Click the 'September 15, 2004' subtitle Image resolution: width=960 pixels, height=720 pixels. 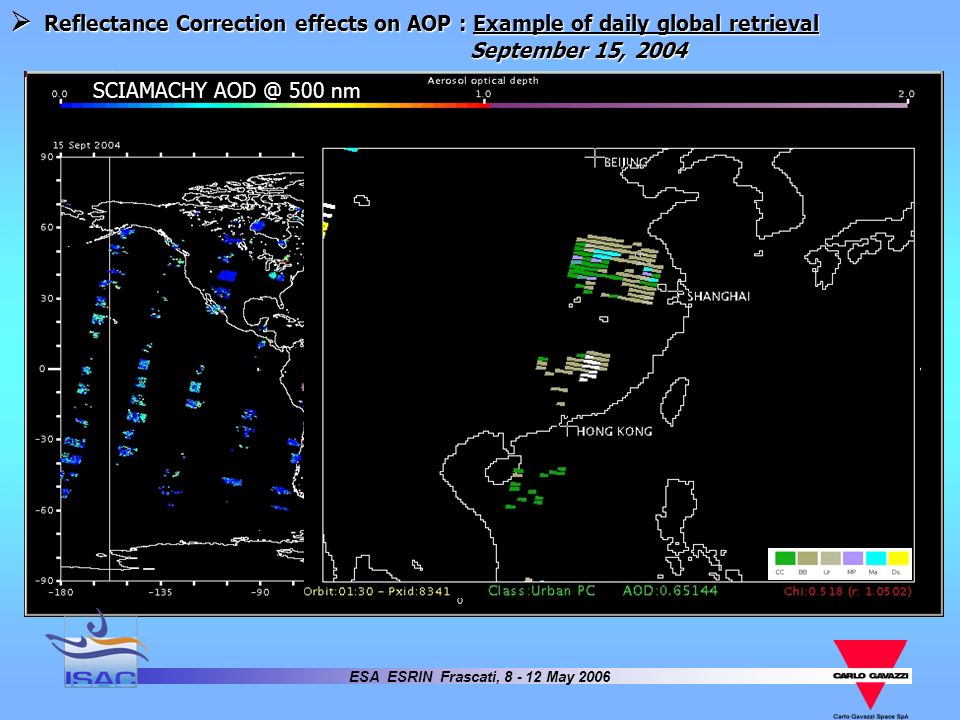pyautogui.click(x=579, y=50)
